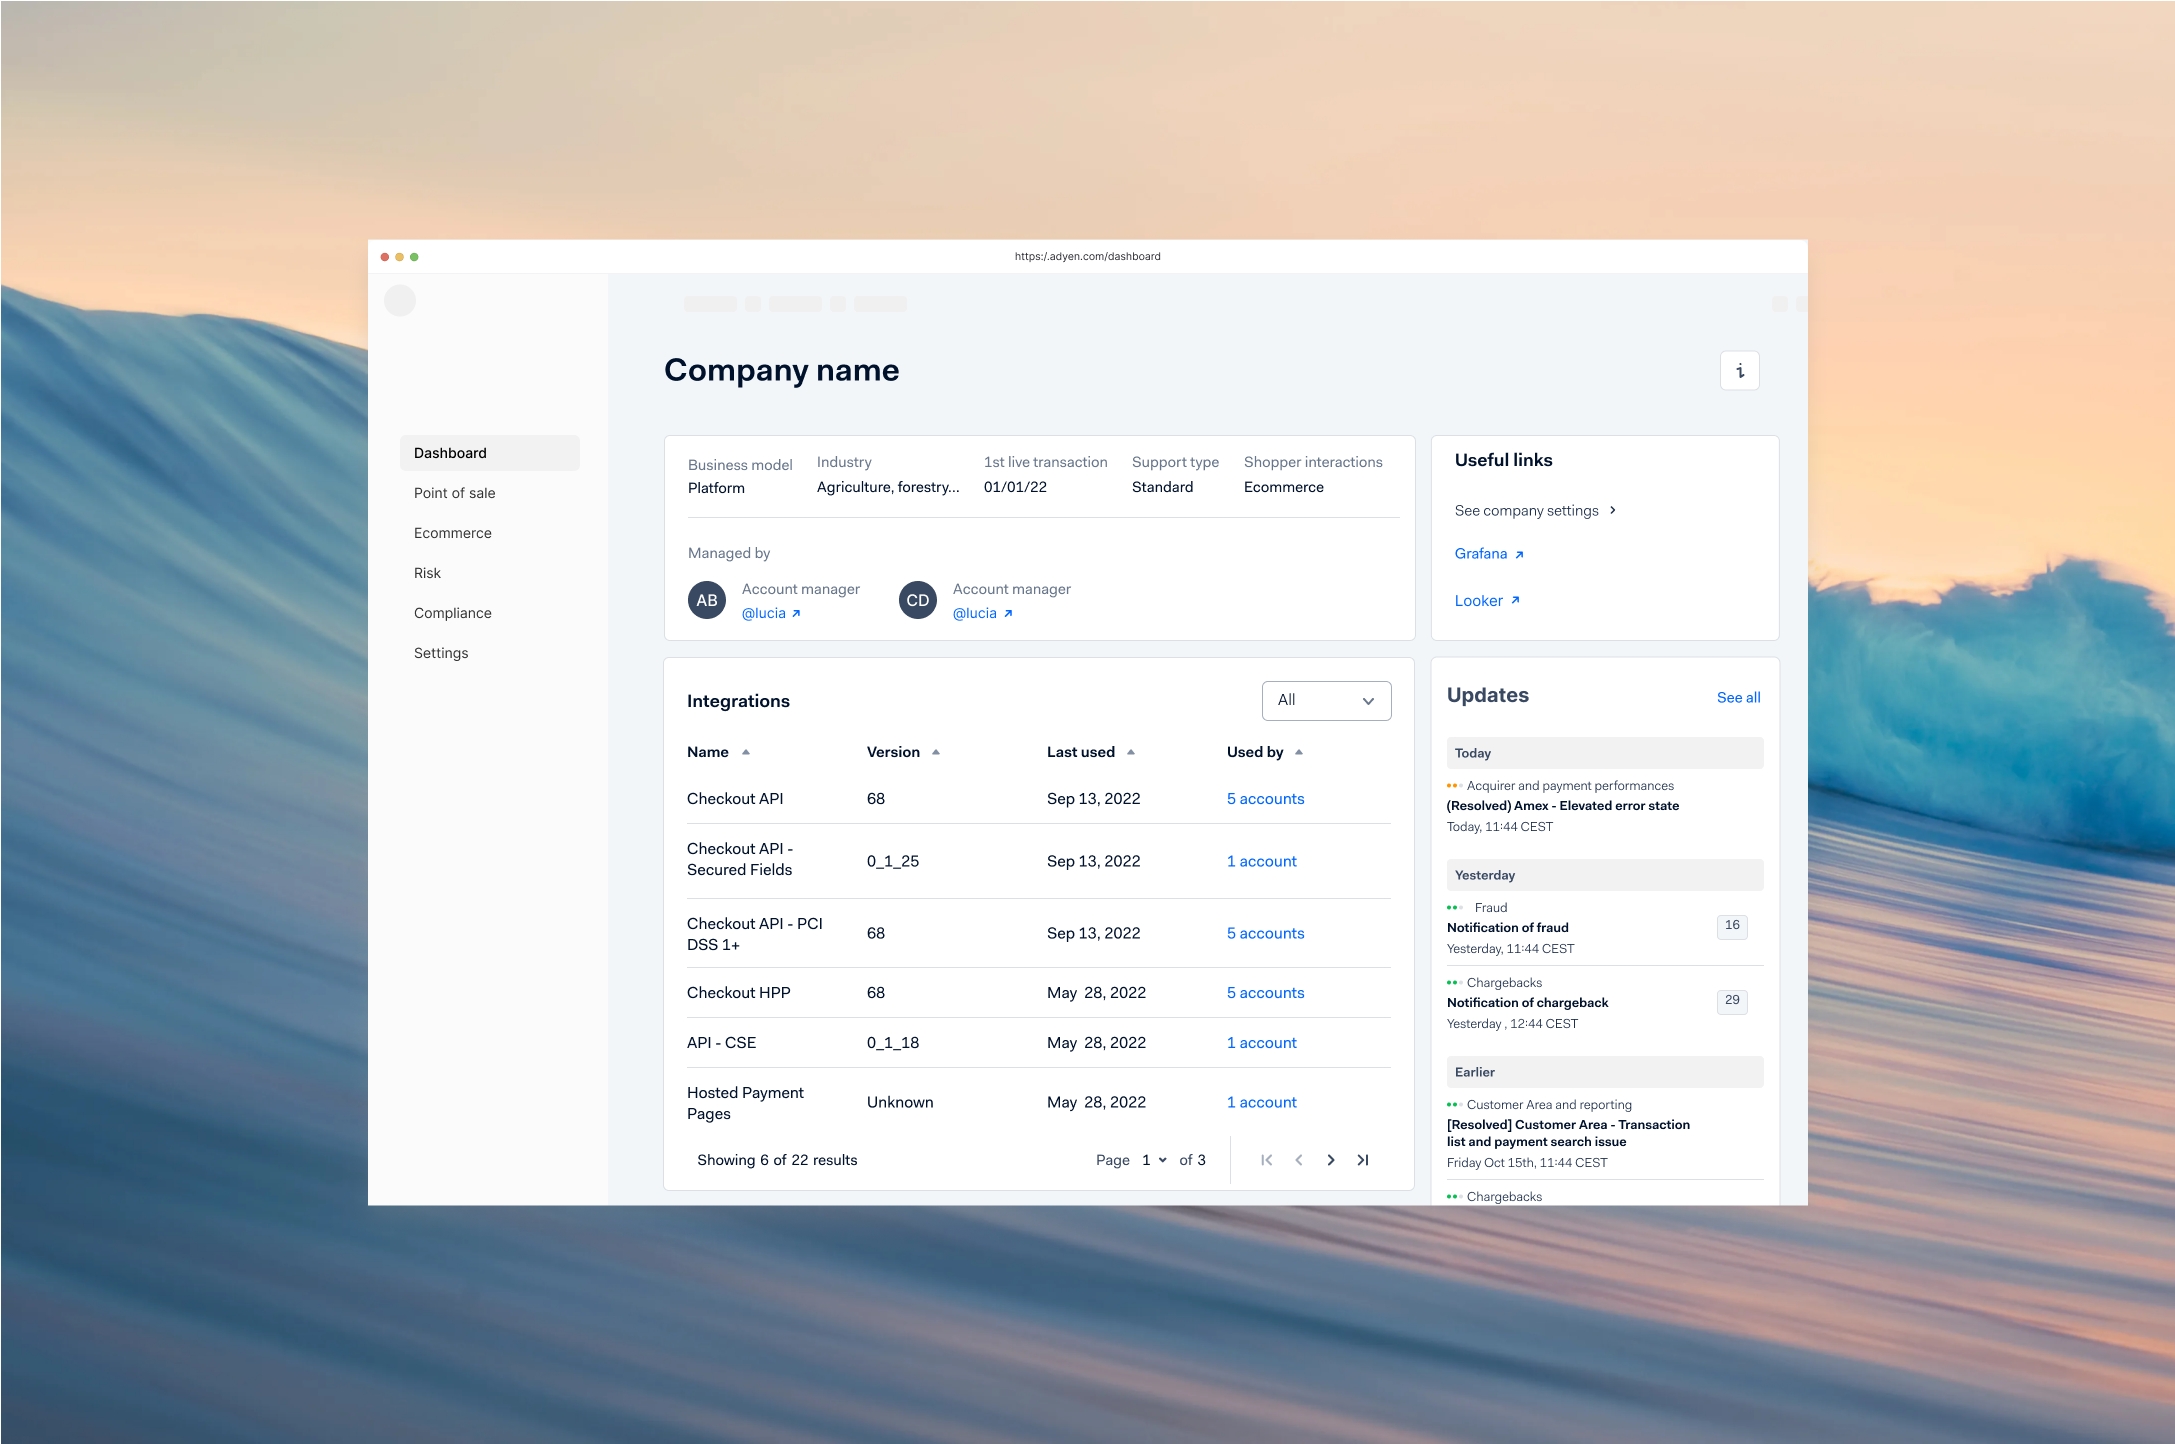Sort table by Last used arrow

click(1131, 752)
